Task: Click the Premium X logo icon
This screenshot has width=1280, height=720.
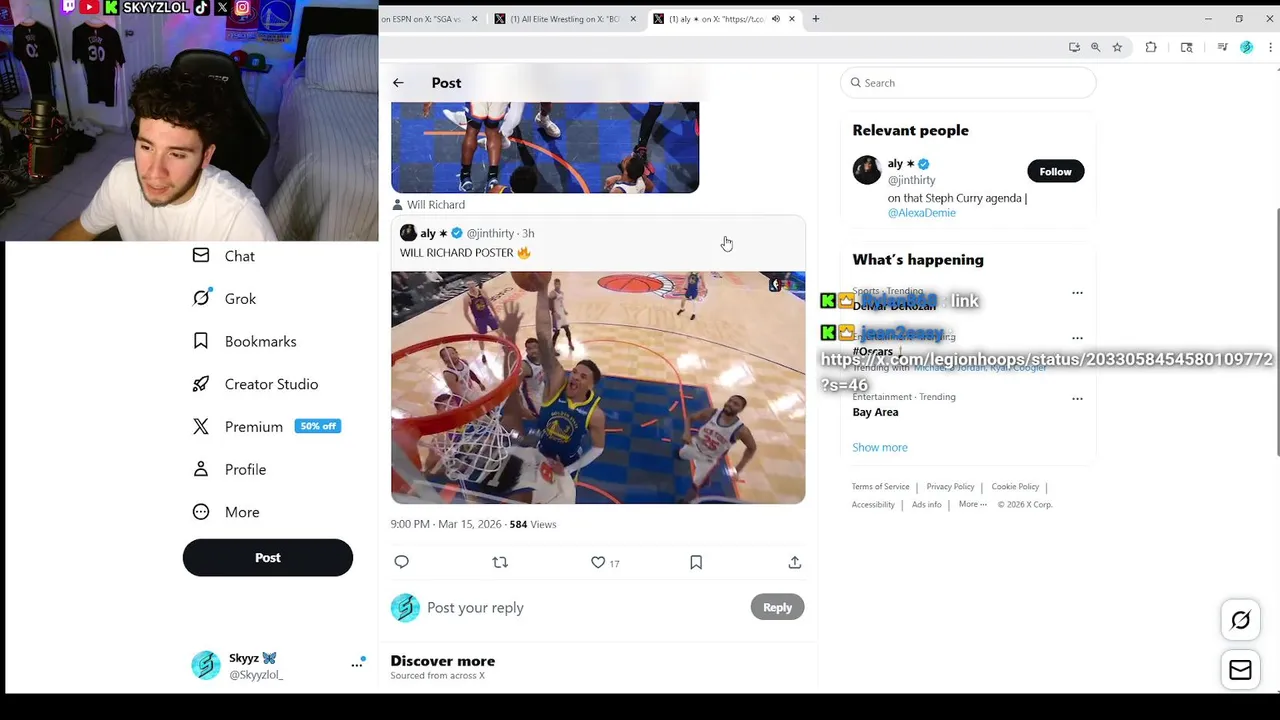Action: point(201,426)
